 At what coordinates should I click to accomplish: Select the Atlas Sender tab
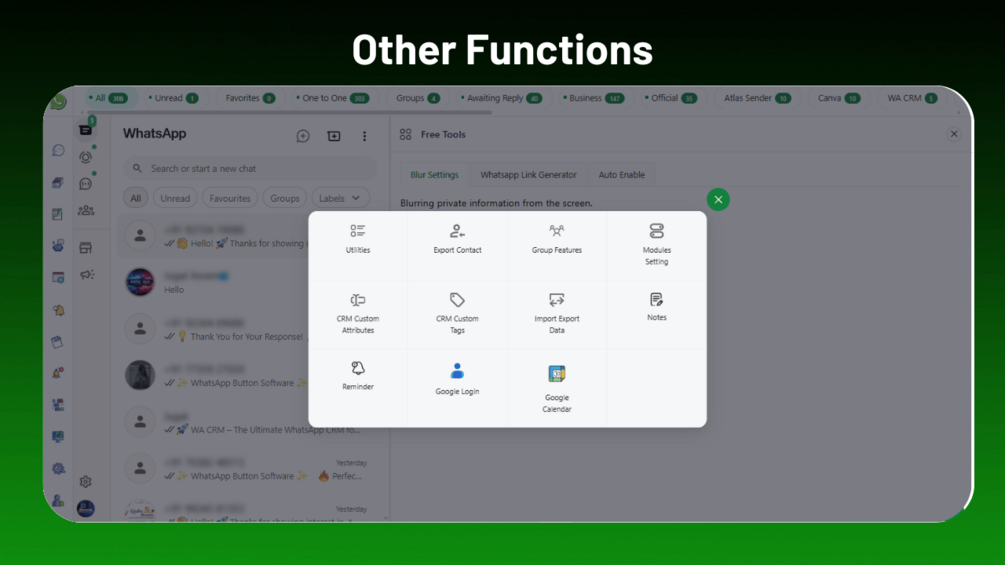(x=757, y=98)
